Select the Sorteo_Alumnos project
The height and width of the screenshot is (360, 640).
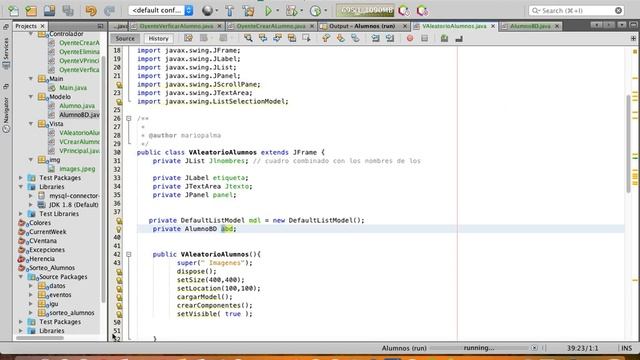click(51, 268)
